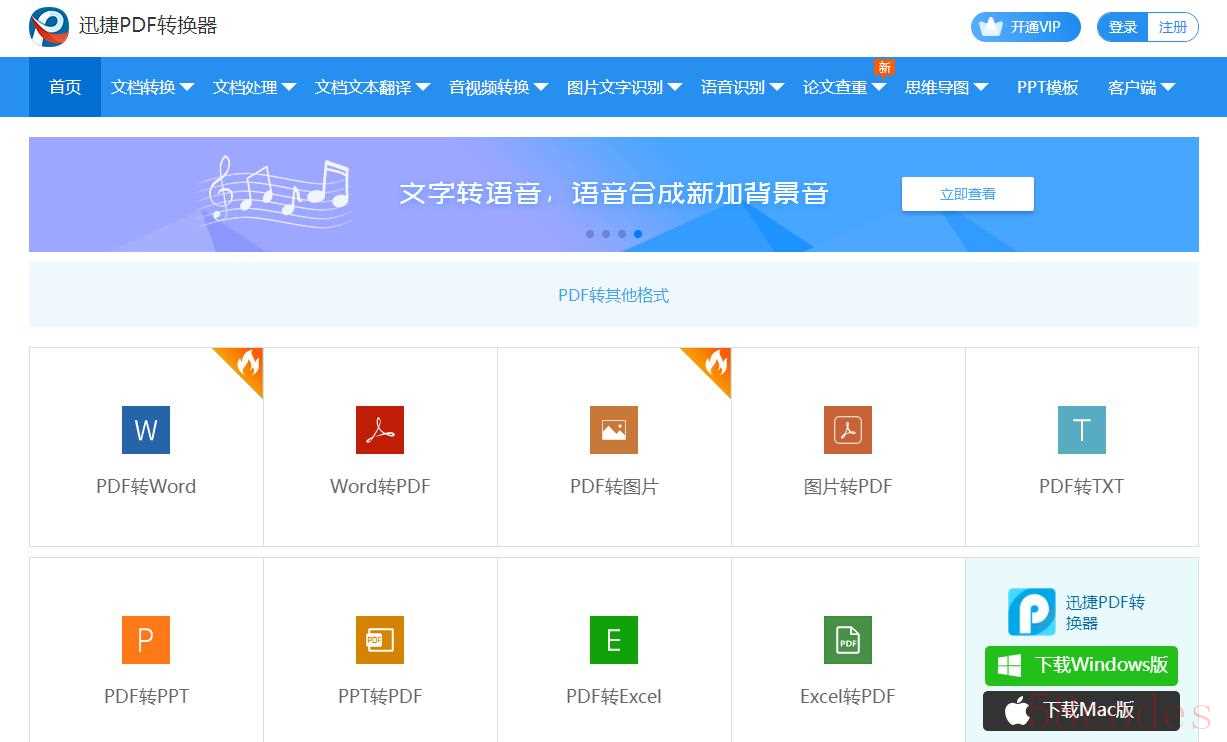The height and width of the screenshot is (742, 1227).
Task: Click the Apple logo in Mac download
Action: [x=1017, y=711]
